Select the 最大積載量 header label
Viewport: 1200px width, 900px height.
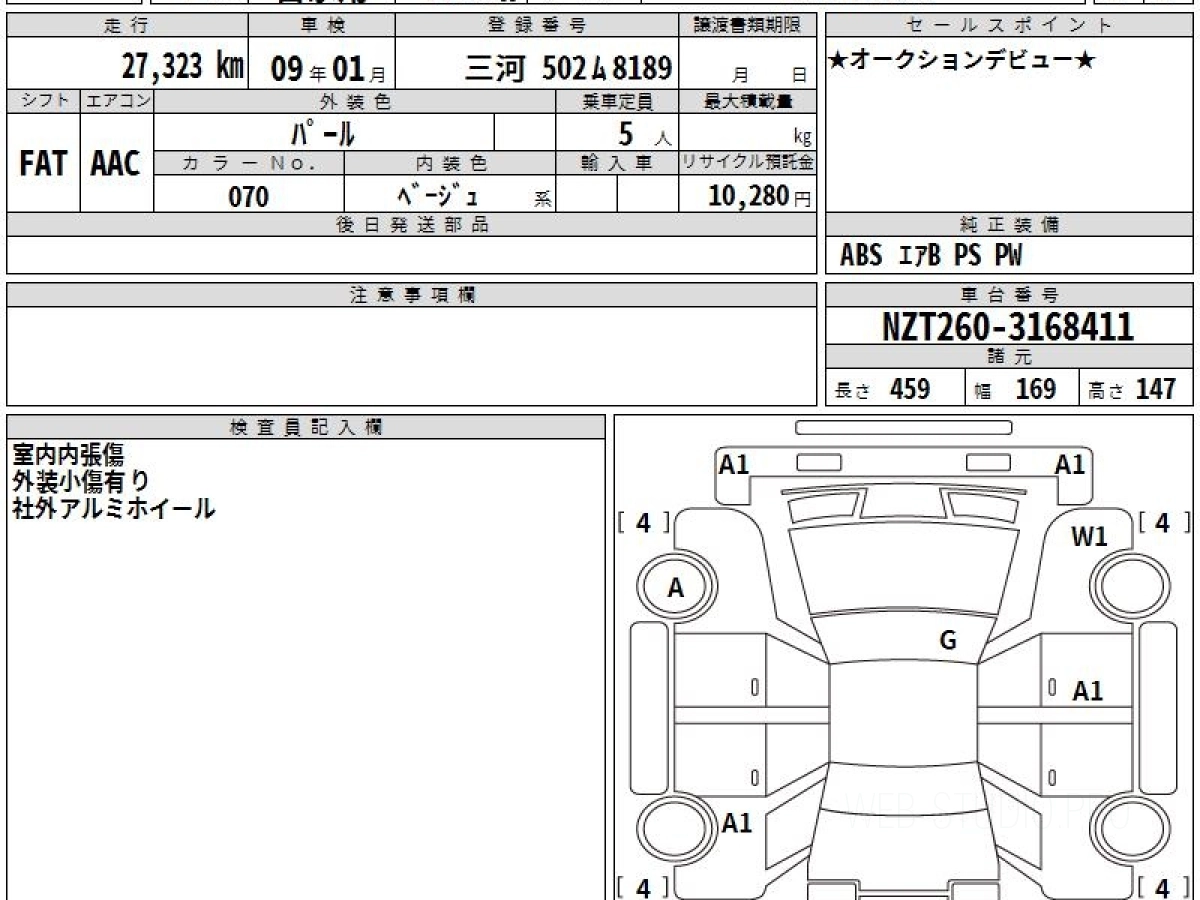749,101
